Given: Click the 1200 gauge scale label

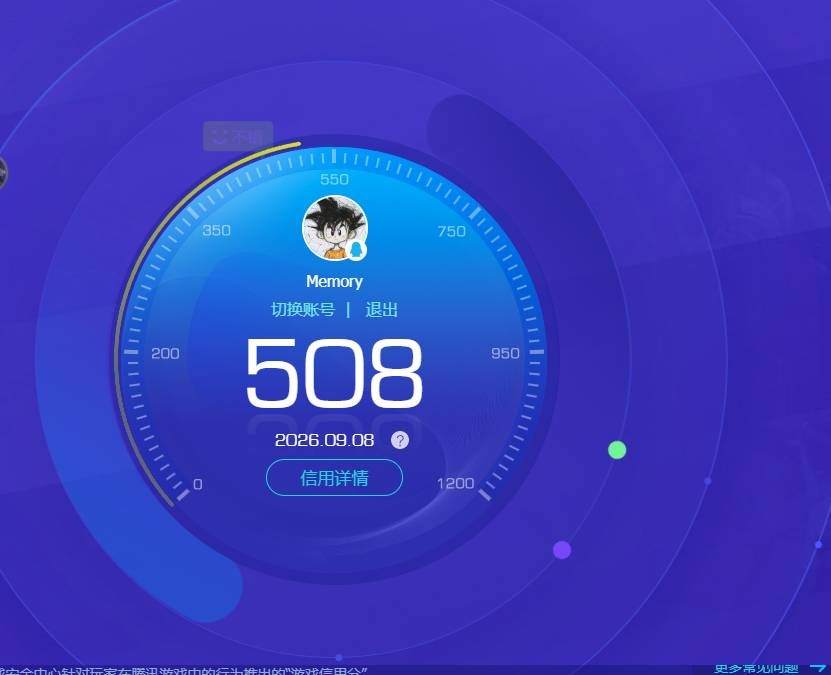Looking at the screenshot, I should click(455, 483).
